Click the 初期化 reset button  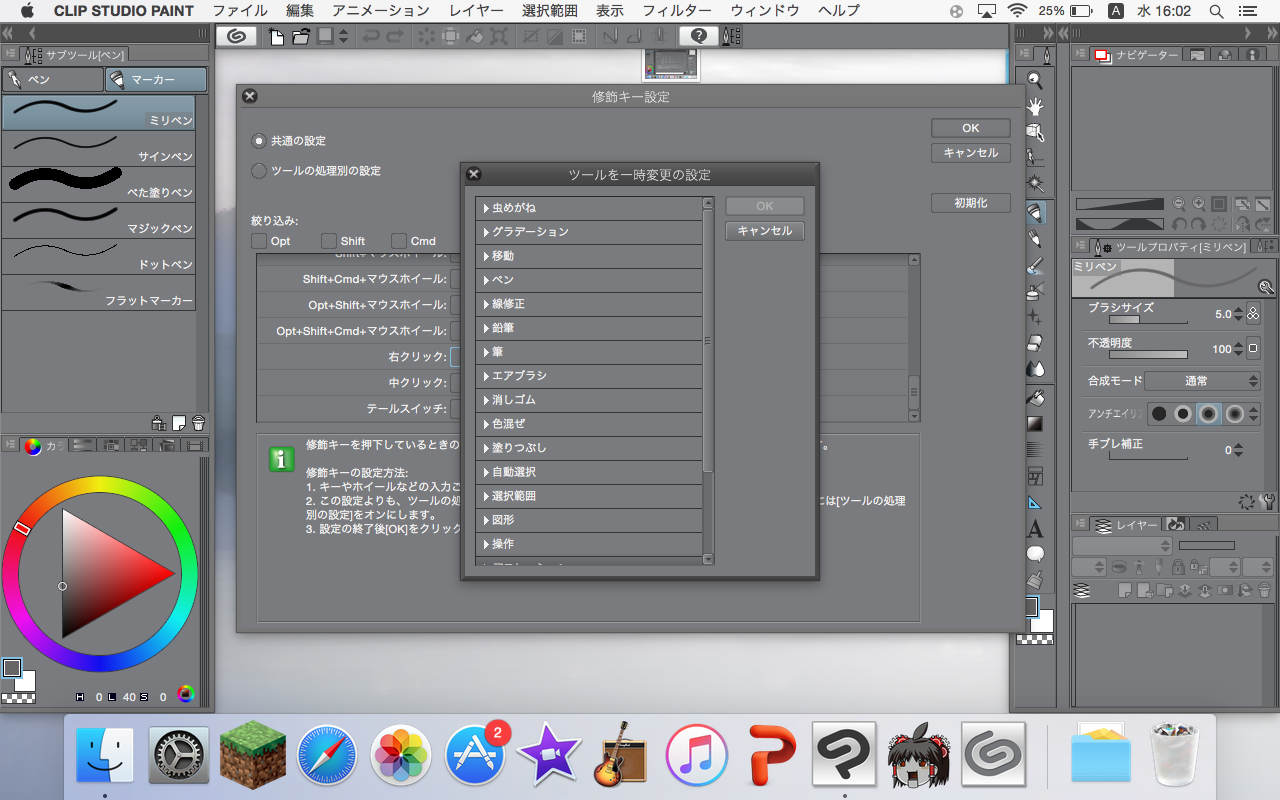(970, 203)
